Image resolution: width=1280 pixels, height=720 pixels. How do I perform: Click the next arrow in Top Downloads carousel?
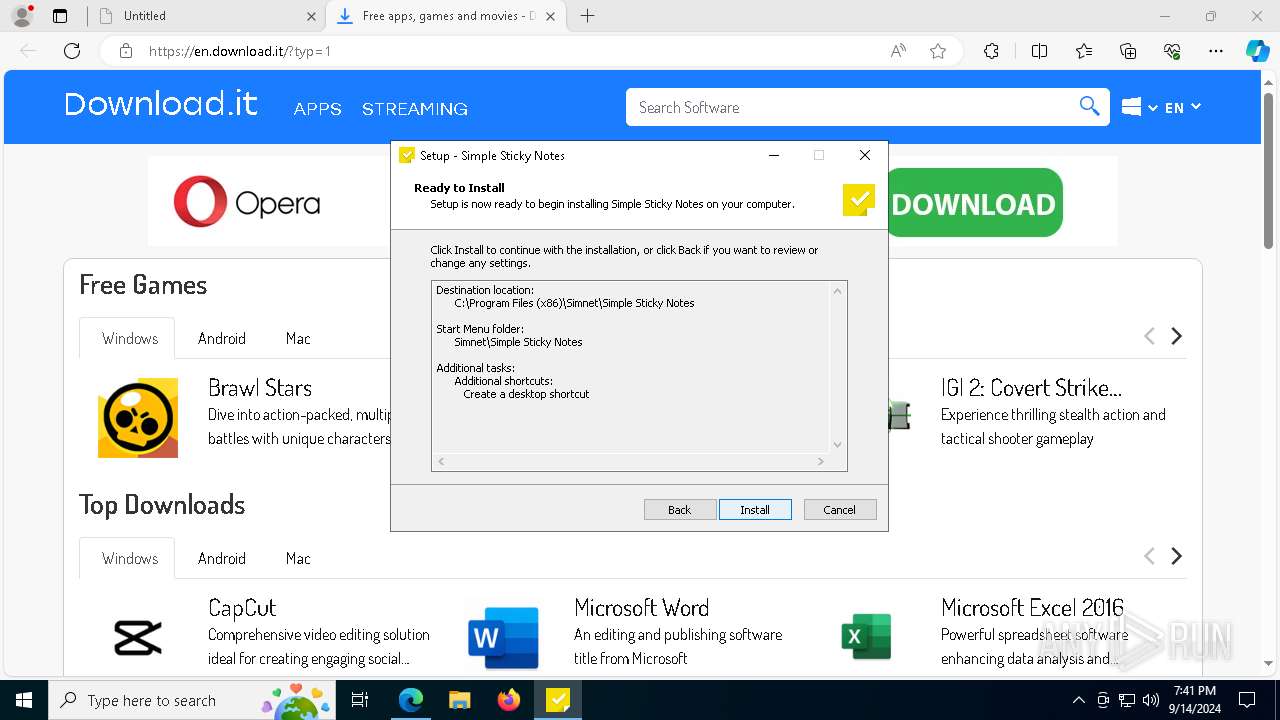click(1177, 556)
